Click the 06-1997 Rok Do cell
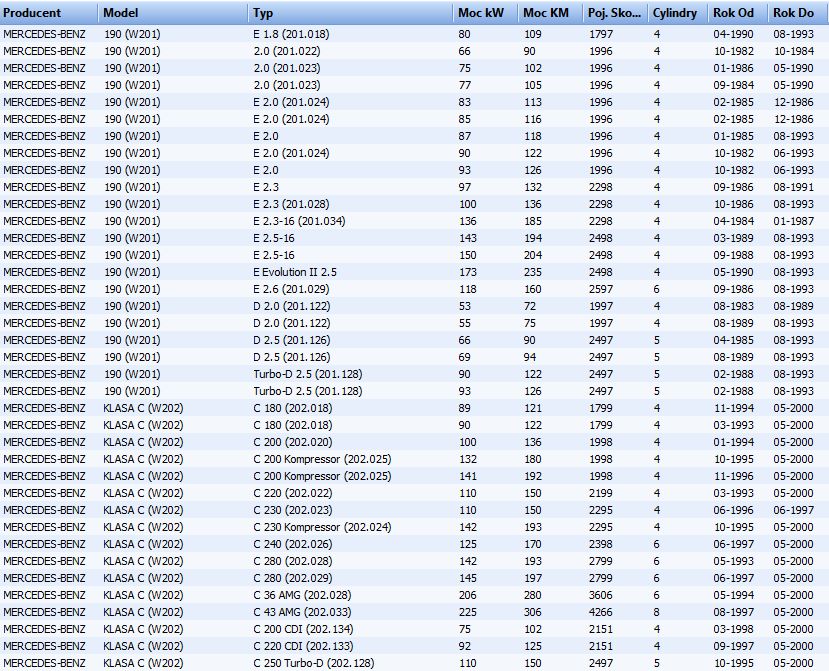This screenshot has width=829, height=671. point(794,510)
